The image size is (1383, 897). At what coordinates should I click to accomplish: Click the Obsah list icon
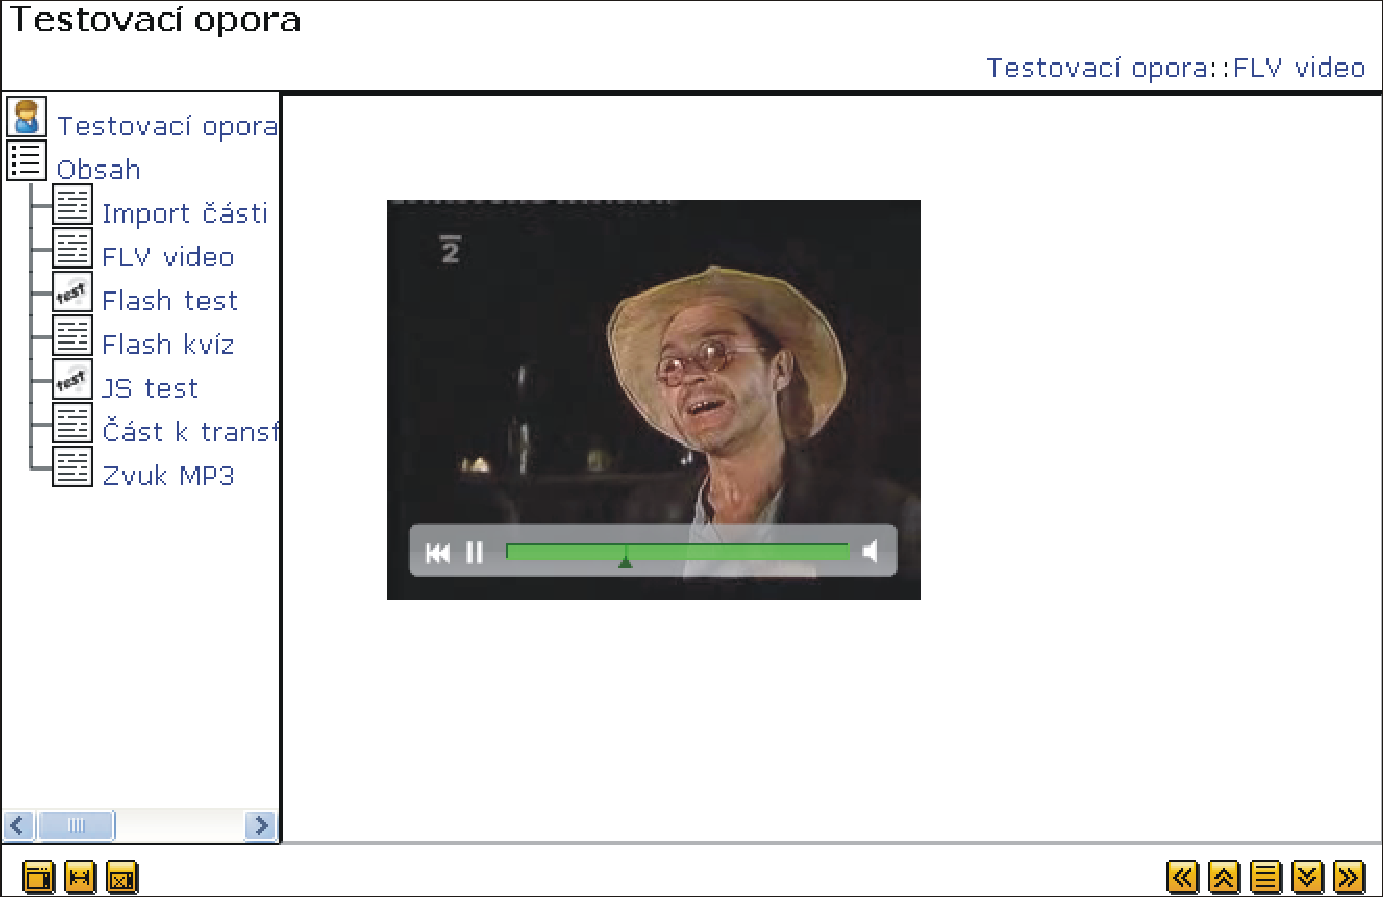[26, 160]
